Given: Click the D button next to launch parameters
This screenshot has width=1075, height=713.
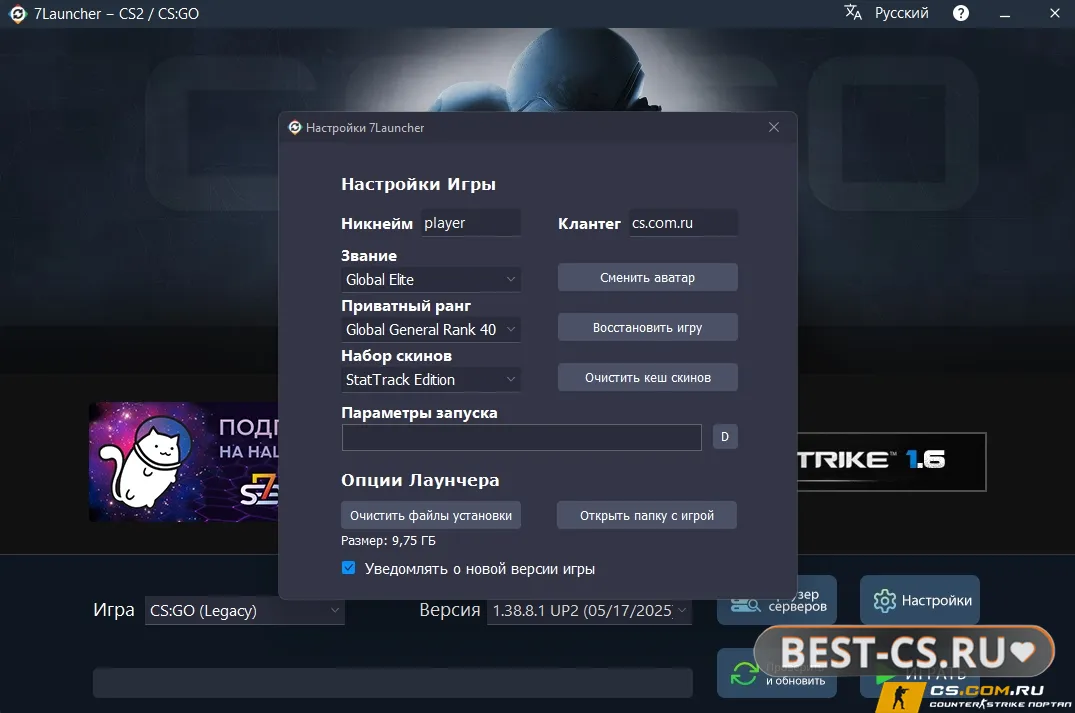Looking at the screenshot, I should click(x=725, y=437).
